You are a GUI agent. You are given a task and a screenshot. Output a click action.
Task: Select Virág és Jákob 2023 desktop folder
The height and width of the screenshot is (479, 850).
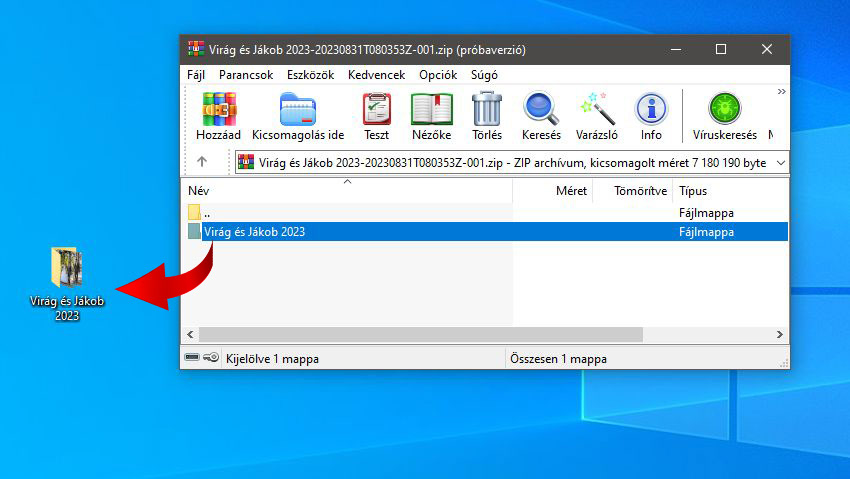pyautogui.click(x=67, y=284)
